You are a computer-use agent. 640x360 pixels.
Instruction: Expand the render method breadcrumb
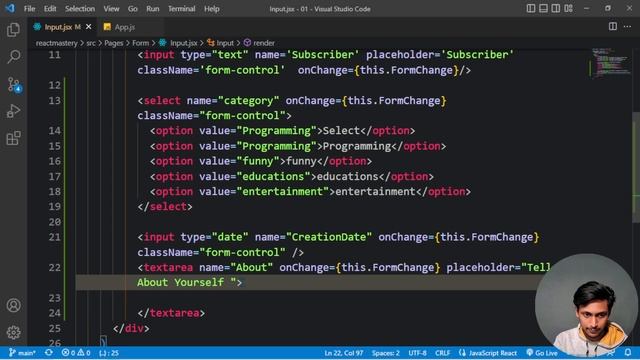pos(259,43)
